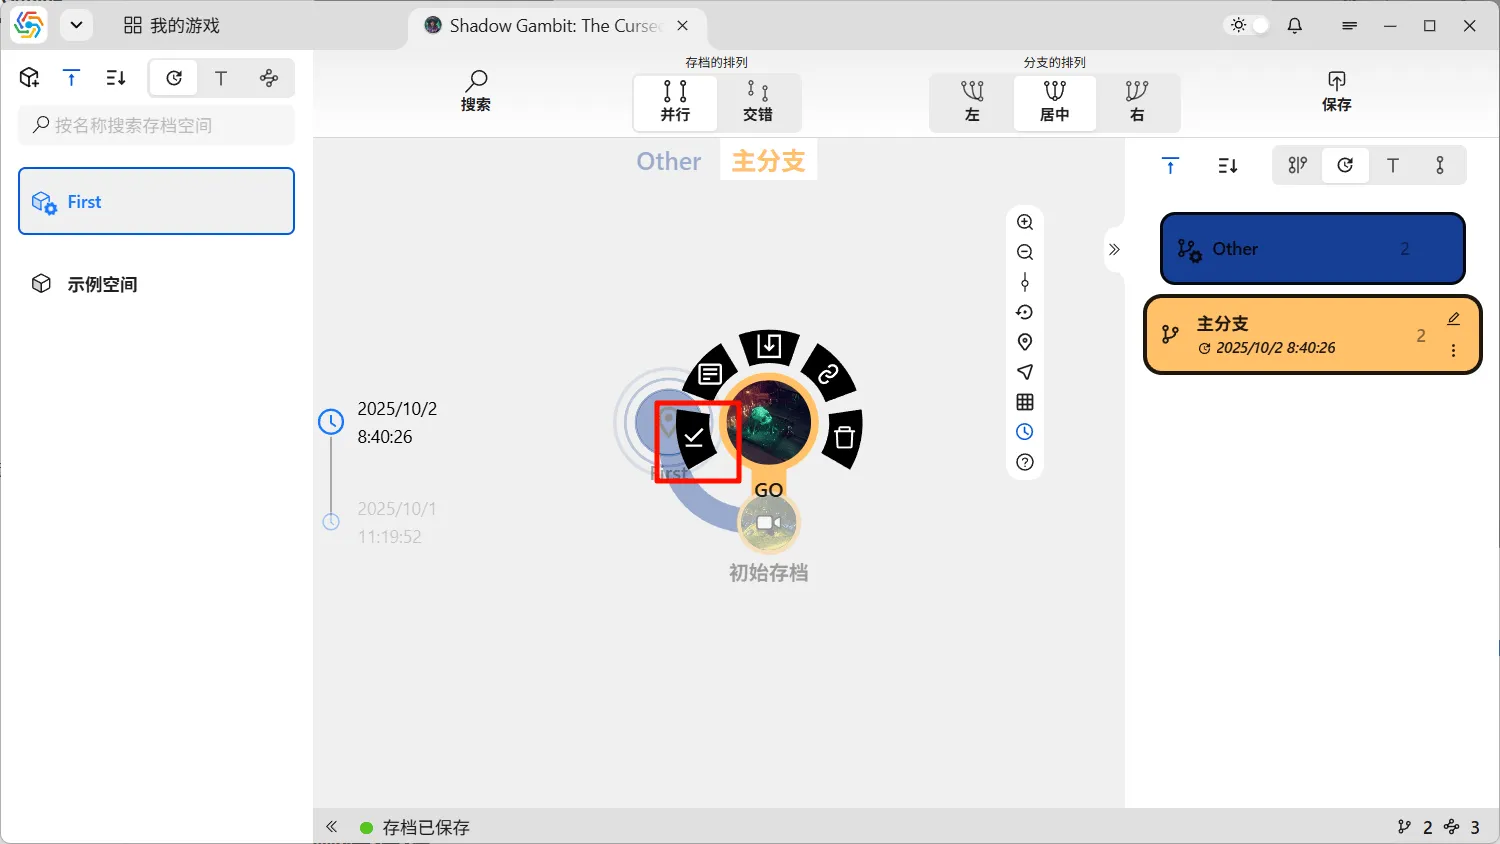Click the zoom in magnifier icon
Image resolution: width=1500 pixels, height=844 pixels.
(x=1025, y=222)
